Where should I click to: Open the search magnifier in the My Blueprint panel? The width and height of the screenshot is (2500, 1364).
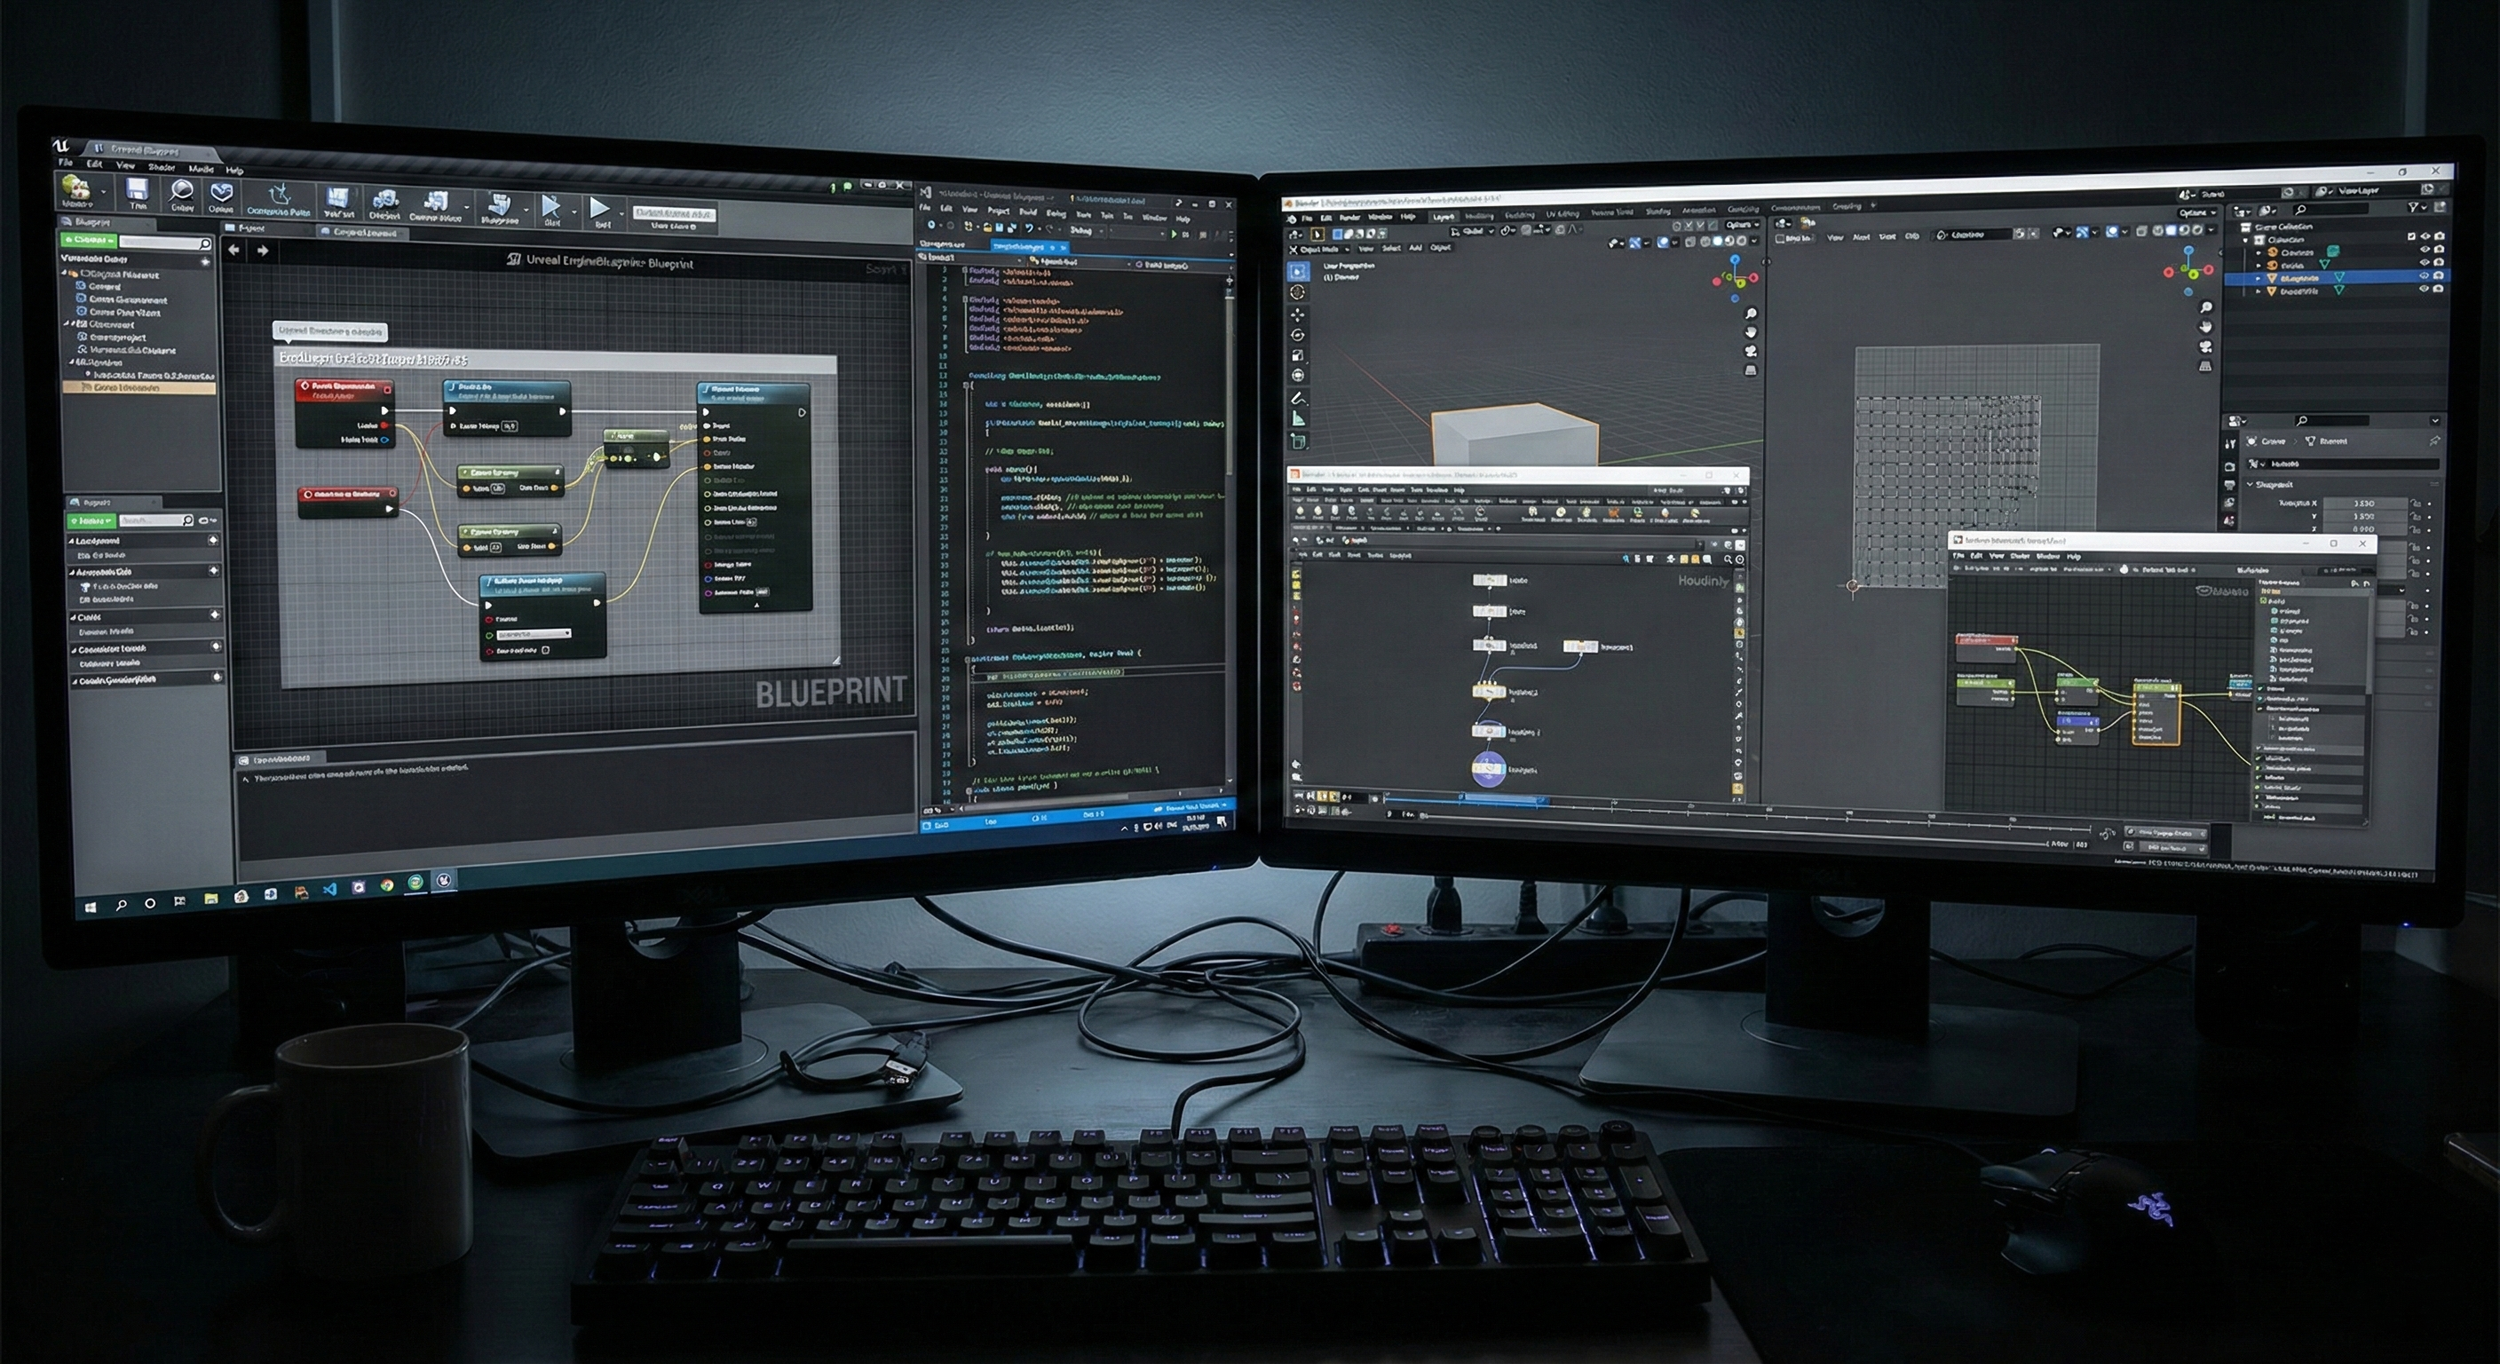206,244
